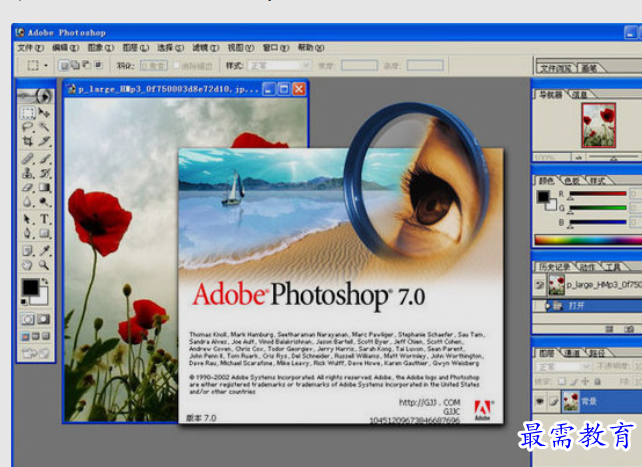The width and height of the screenshot is (642, 467).
Task: Switch to Quick Mask mode
Action: click(43, 319)
